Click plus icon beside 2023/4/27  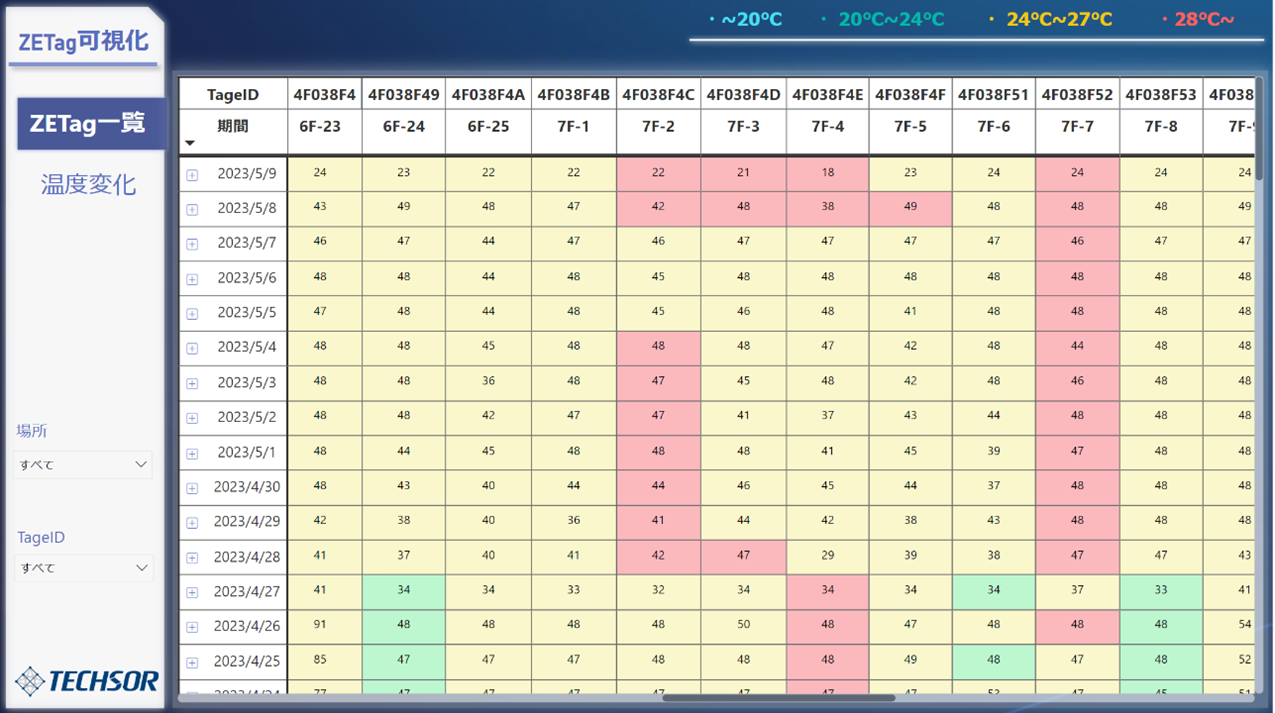[x=192, y=593]
